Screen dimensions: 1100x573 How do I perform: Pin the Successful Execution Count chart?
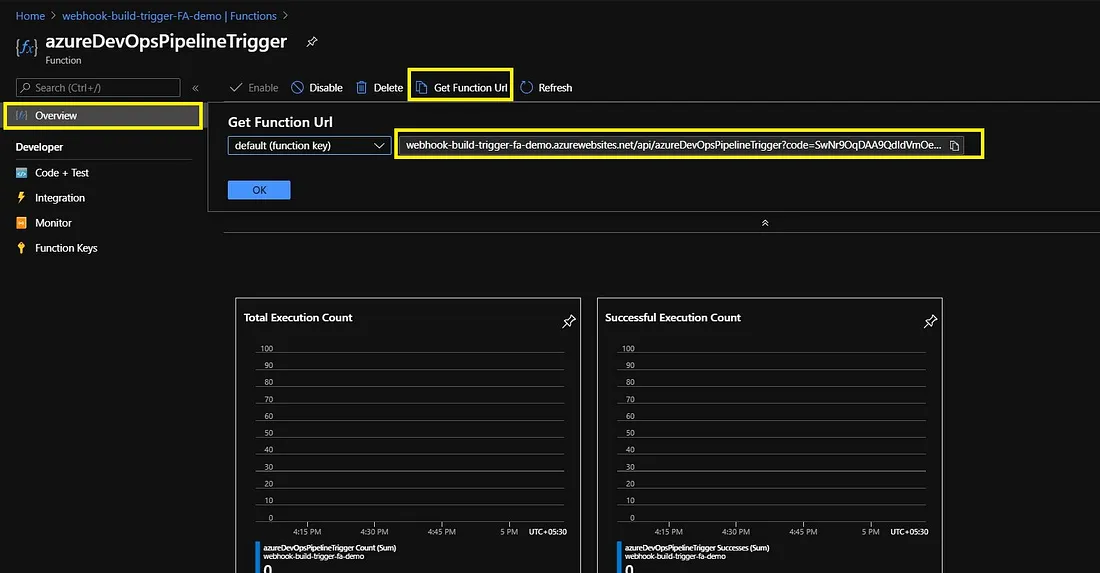[x=930, y=321]
